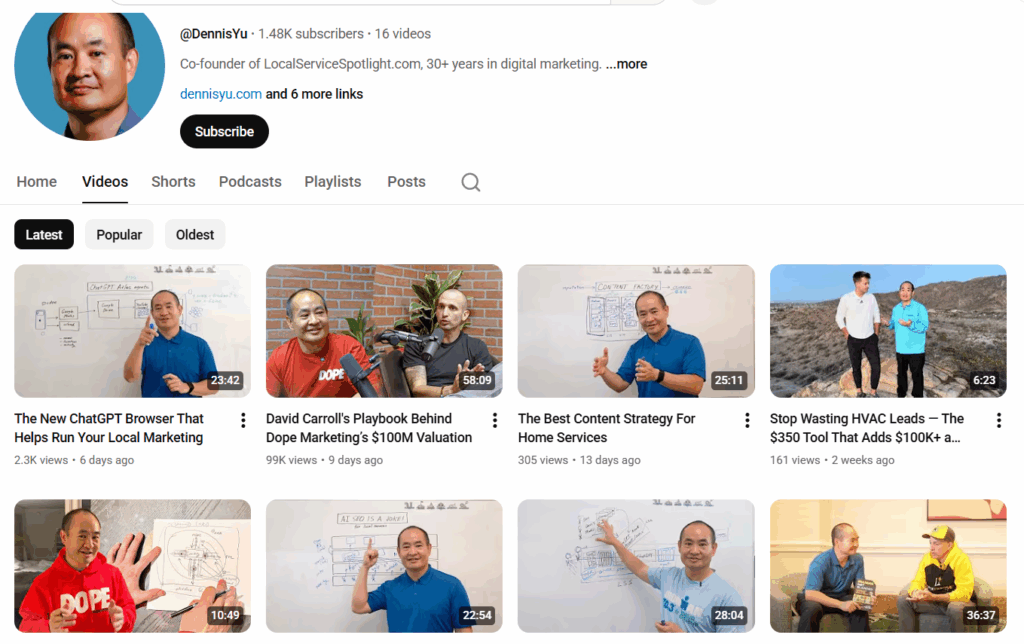Expand the 'and 6 more links' list
1024x644 pixels.
click(314, 94)
